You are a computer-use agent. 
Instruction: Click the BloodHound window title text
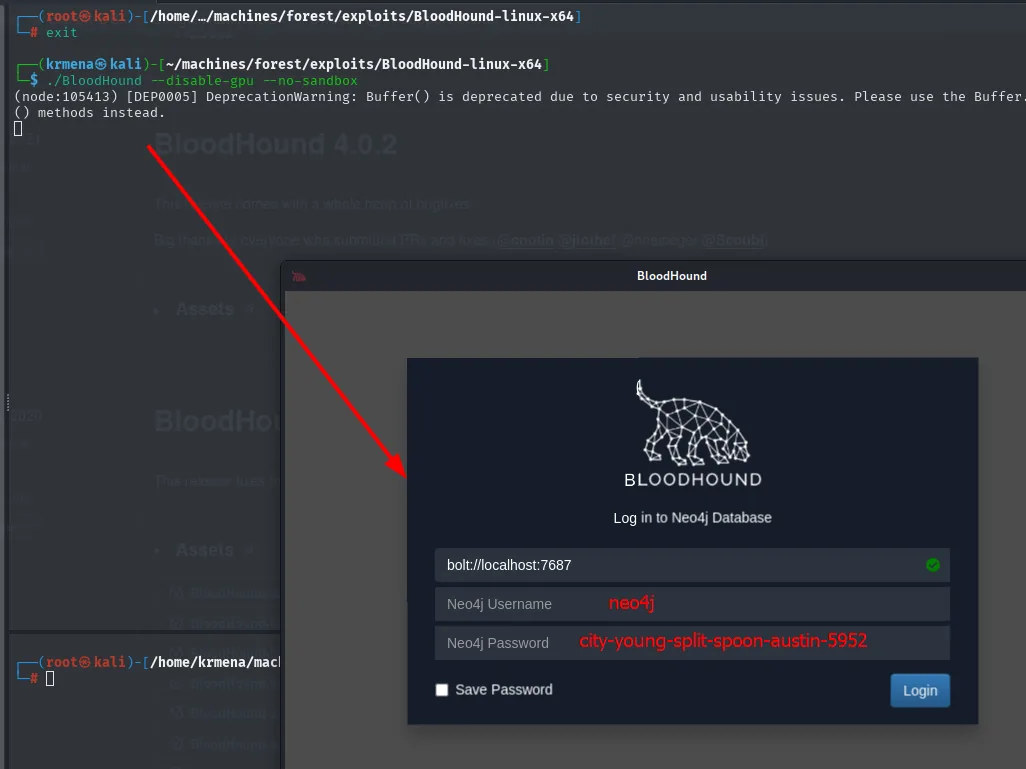[672, 276]
